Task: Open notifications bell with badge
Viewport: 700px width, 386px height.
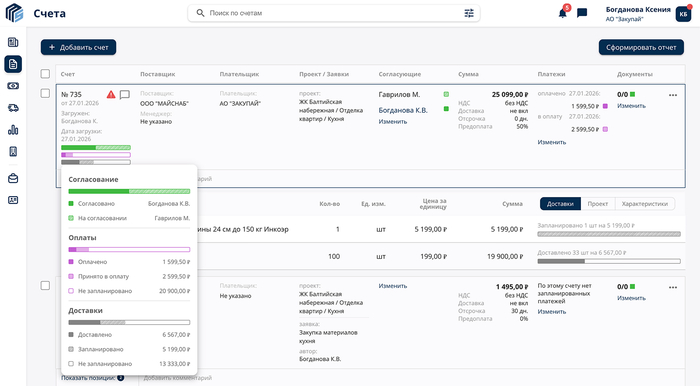Action: coord(563,12)
